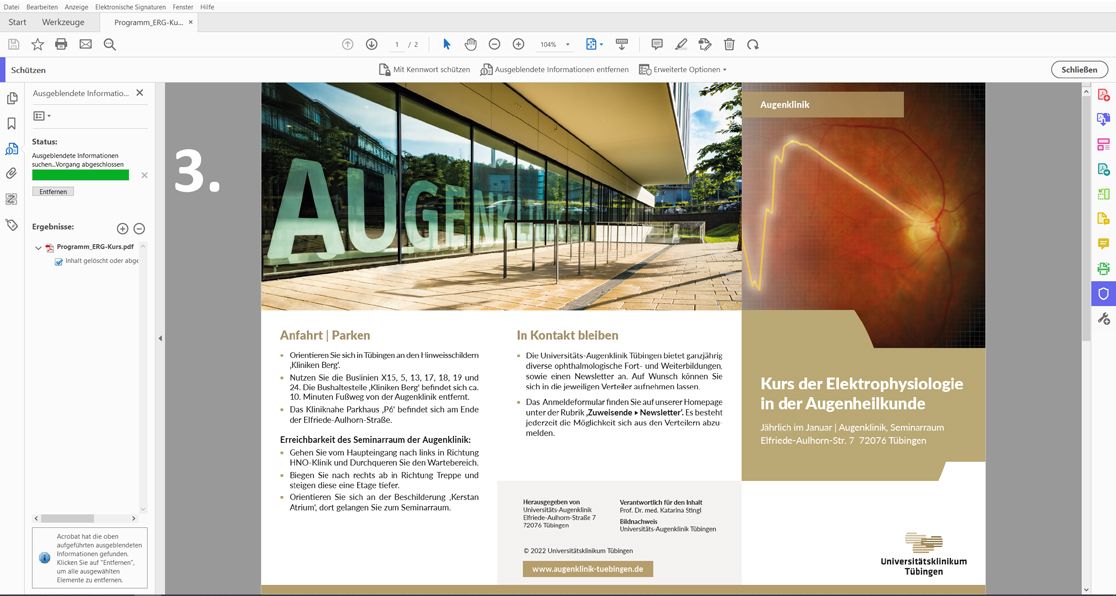
Task: Zoom in with the plus icon
Action: [x=519, y=44]
